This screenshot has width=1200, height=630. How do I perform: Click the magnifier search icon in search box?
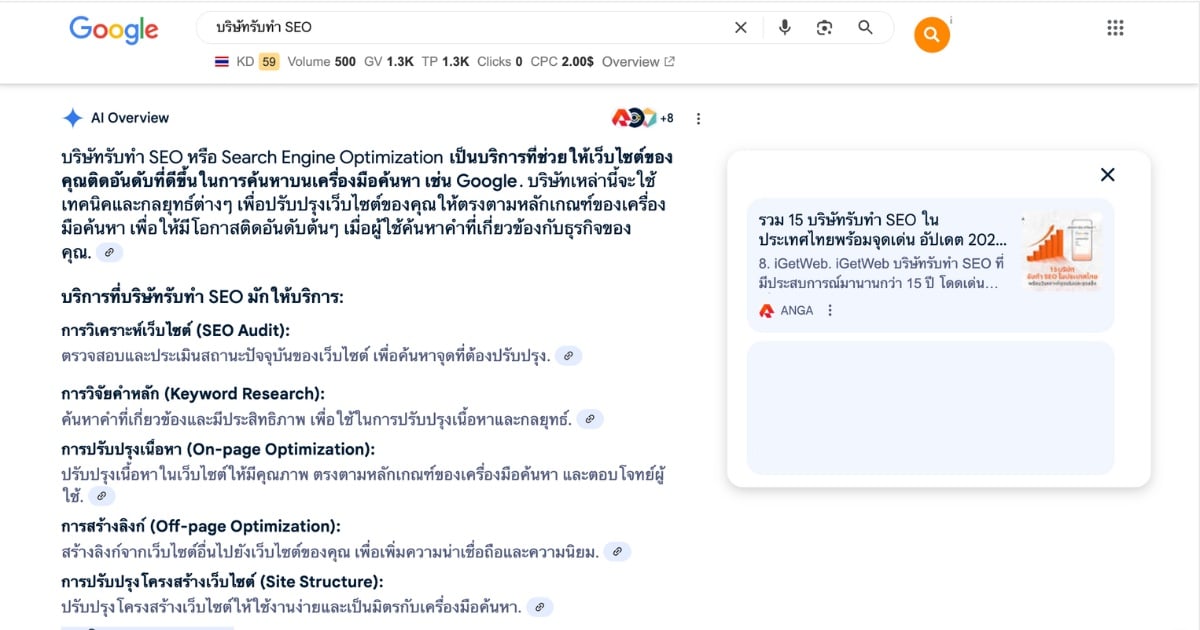click(865, 28)
